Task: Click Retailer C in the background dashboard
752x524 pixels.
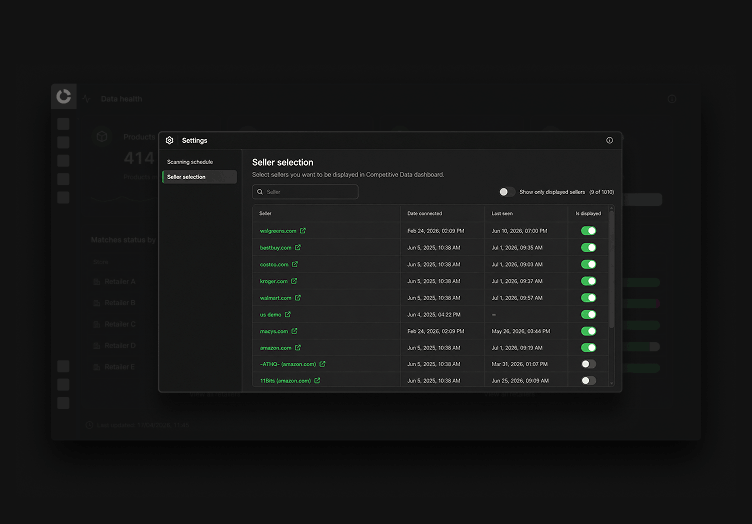Action: click(120, 324)
